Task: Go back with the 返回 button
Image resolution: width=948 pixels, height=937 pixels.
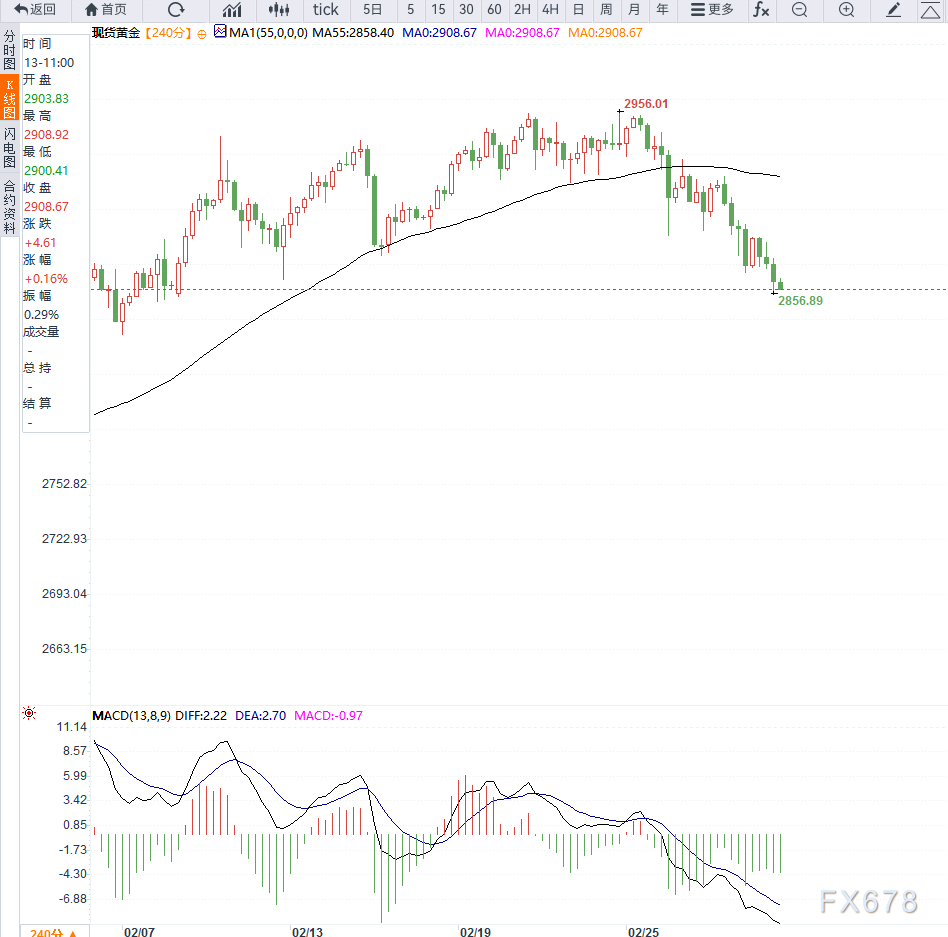Action: coord(35,10)
